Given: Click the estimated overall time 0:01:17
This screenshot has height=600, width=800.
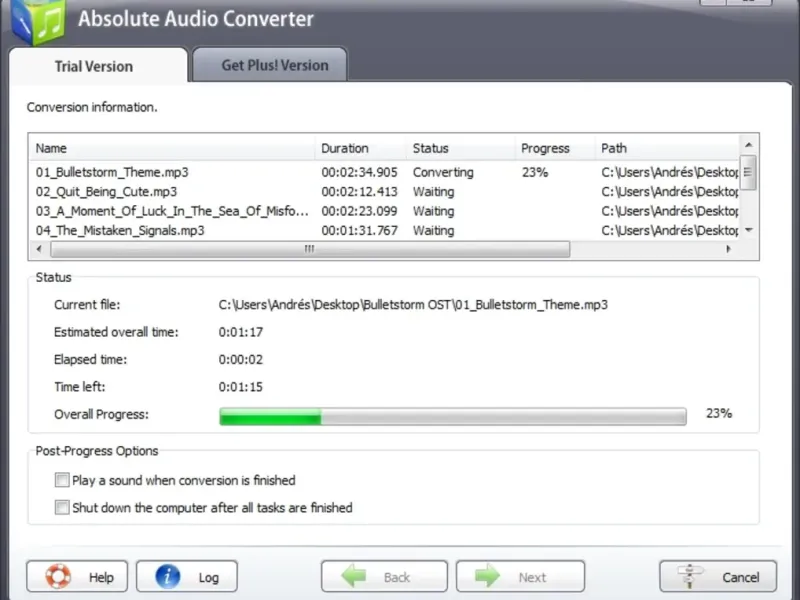Looking at the screenshot, I should point(241,332).
